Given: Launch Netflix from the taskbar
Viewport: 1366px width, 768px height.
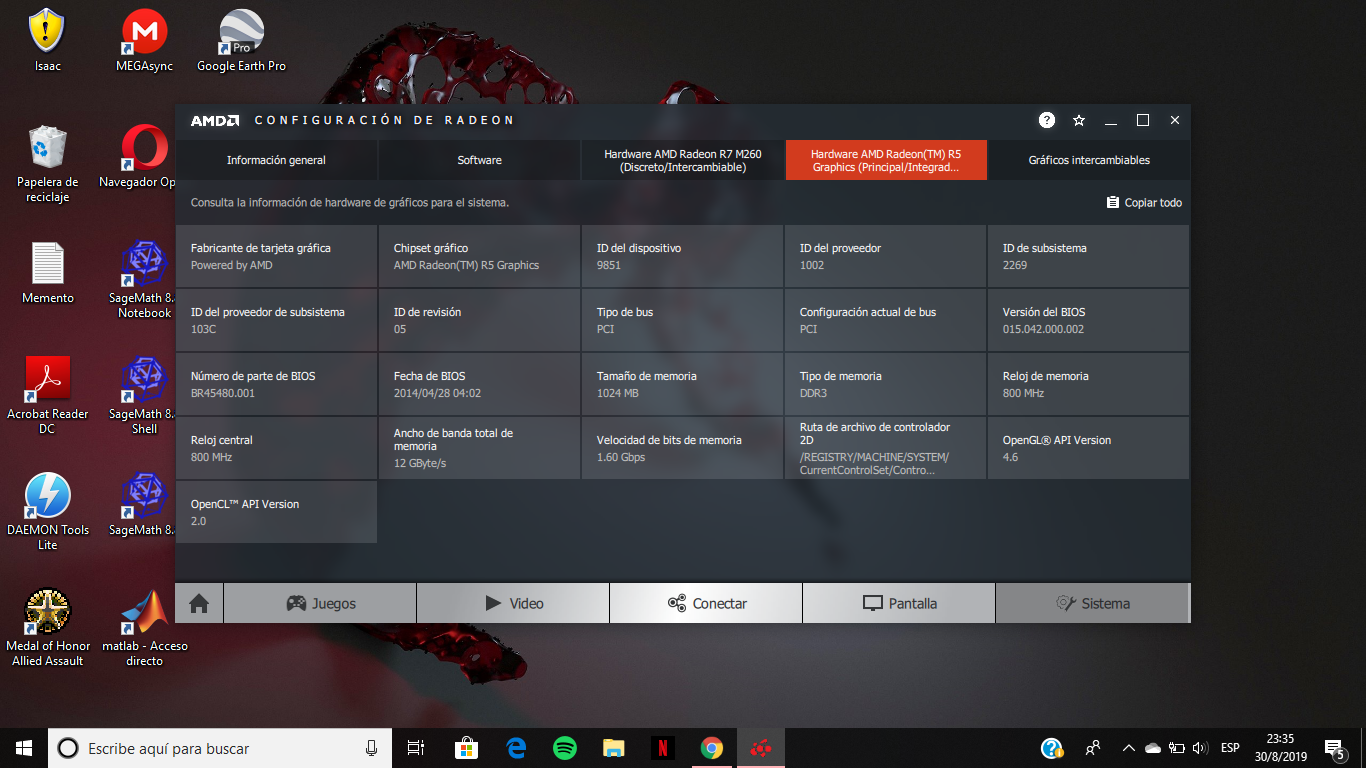Looking at the screenshot, I should tap(662, 748).
